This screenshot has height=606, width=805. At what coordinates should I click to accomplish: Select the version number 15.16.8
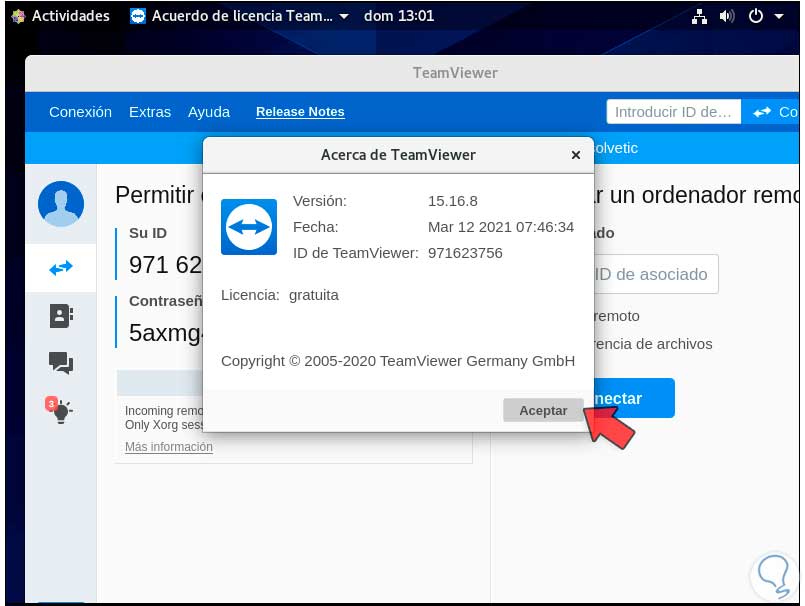pyautogui.click(x=453, y=201)
